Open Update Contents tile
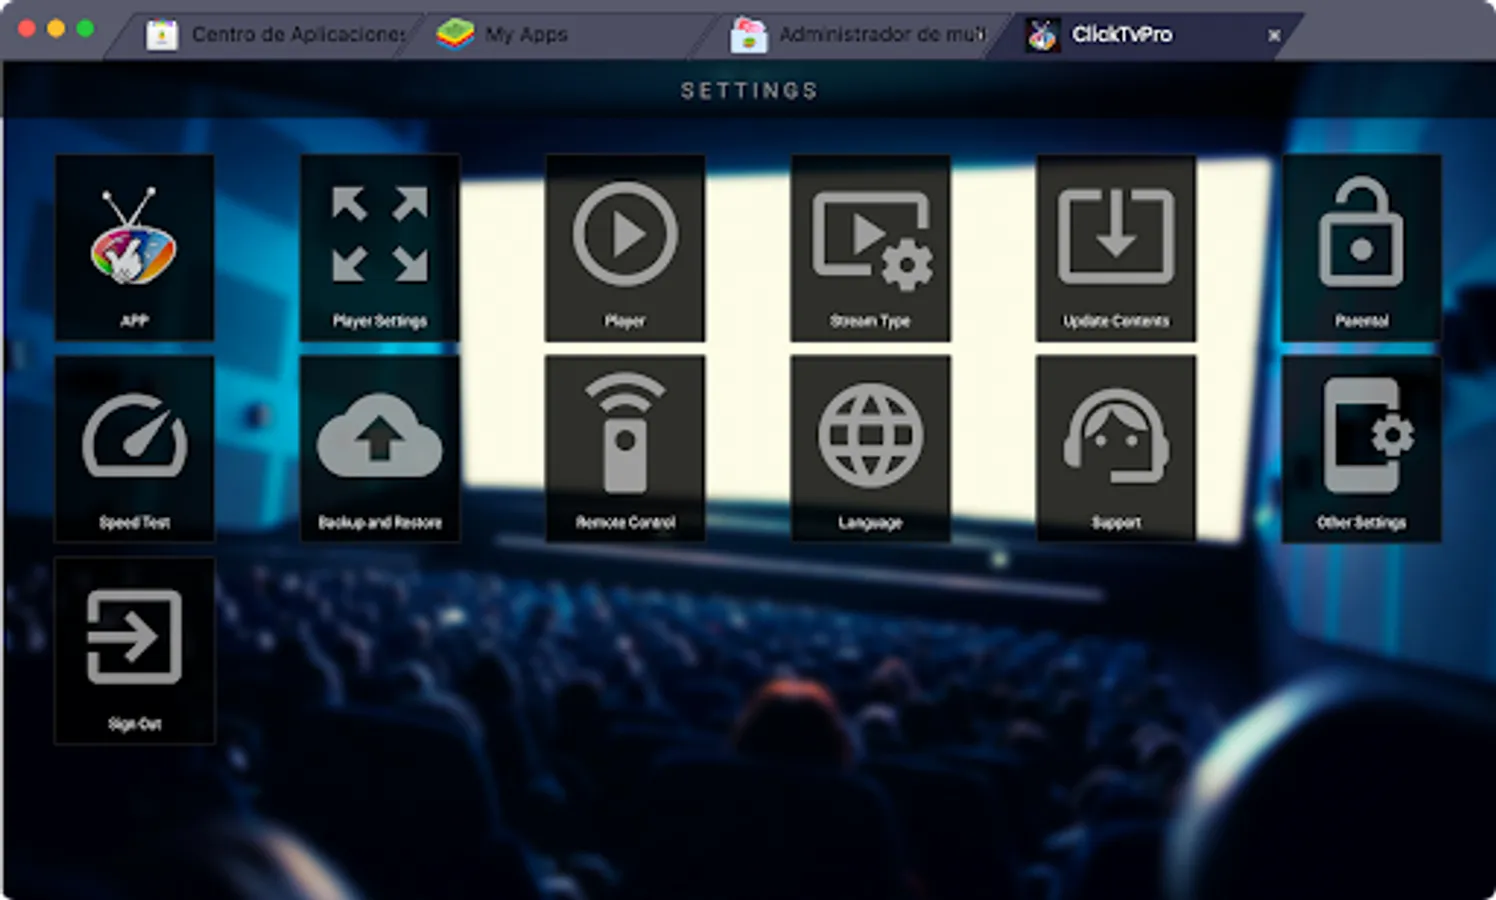Image resolution: width=1496 pixels, height=900 pixels. [1116, 247]
